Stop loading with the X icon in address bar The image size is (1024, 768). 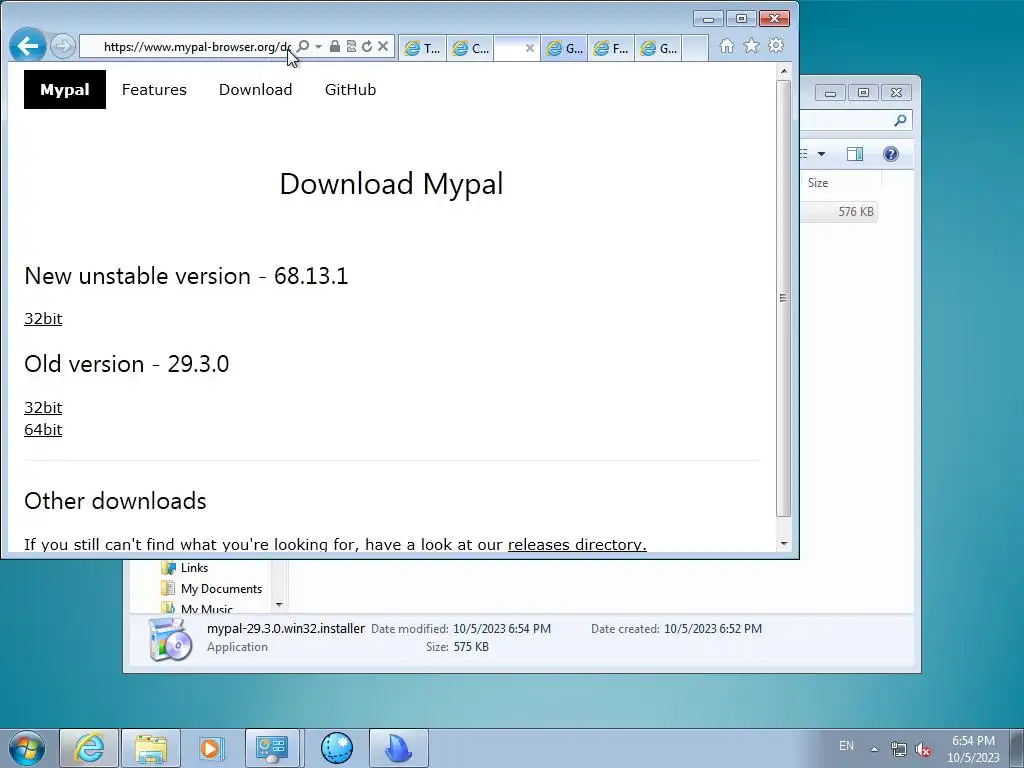(x=383, y=46)
